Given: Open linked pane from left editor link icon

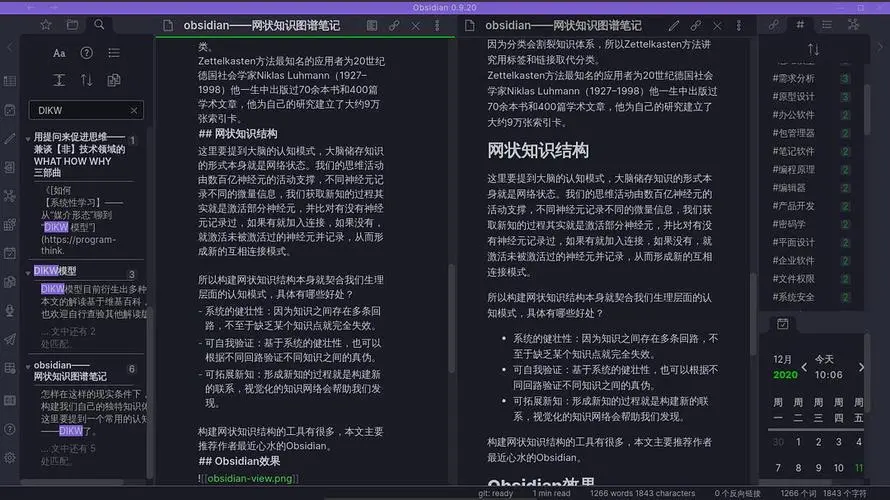Looking at the screenshot, I should pos(394,26).
